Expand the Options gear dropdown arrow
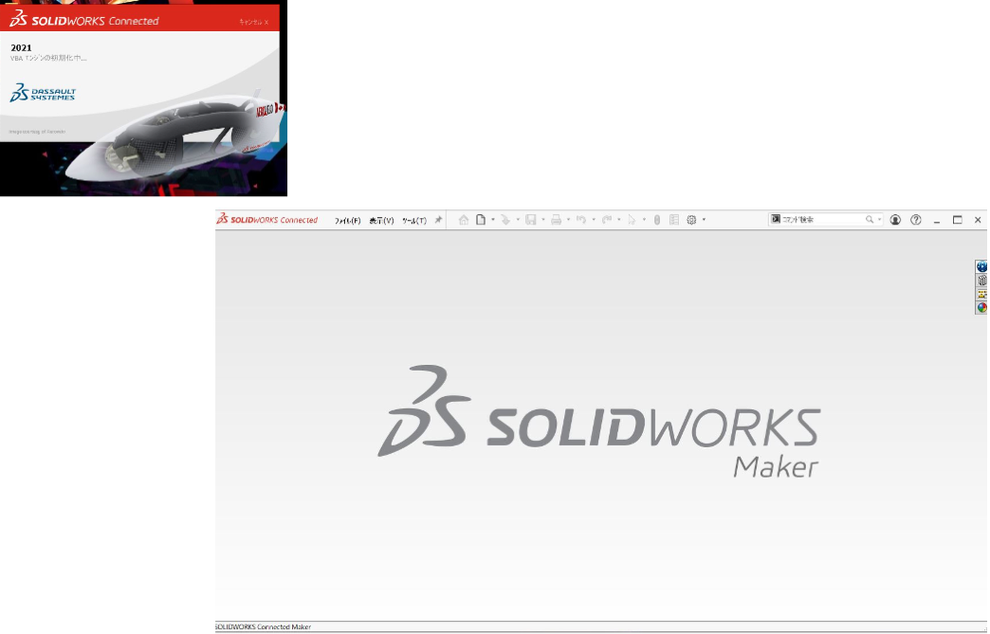Image resolution: width=990 pixels, height=634 pixels. click(704, 220)
